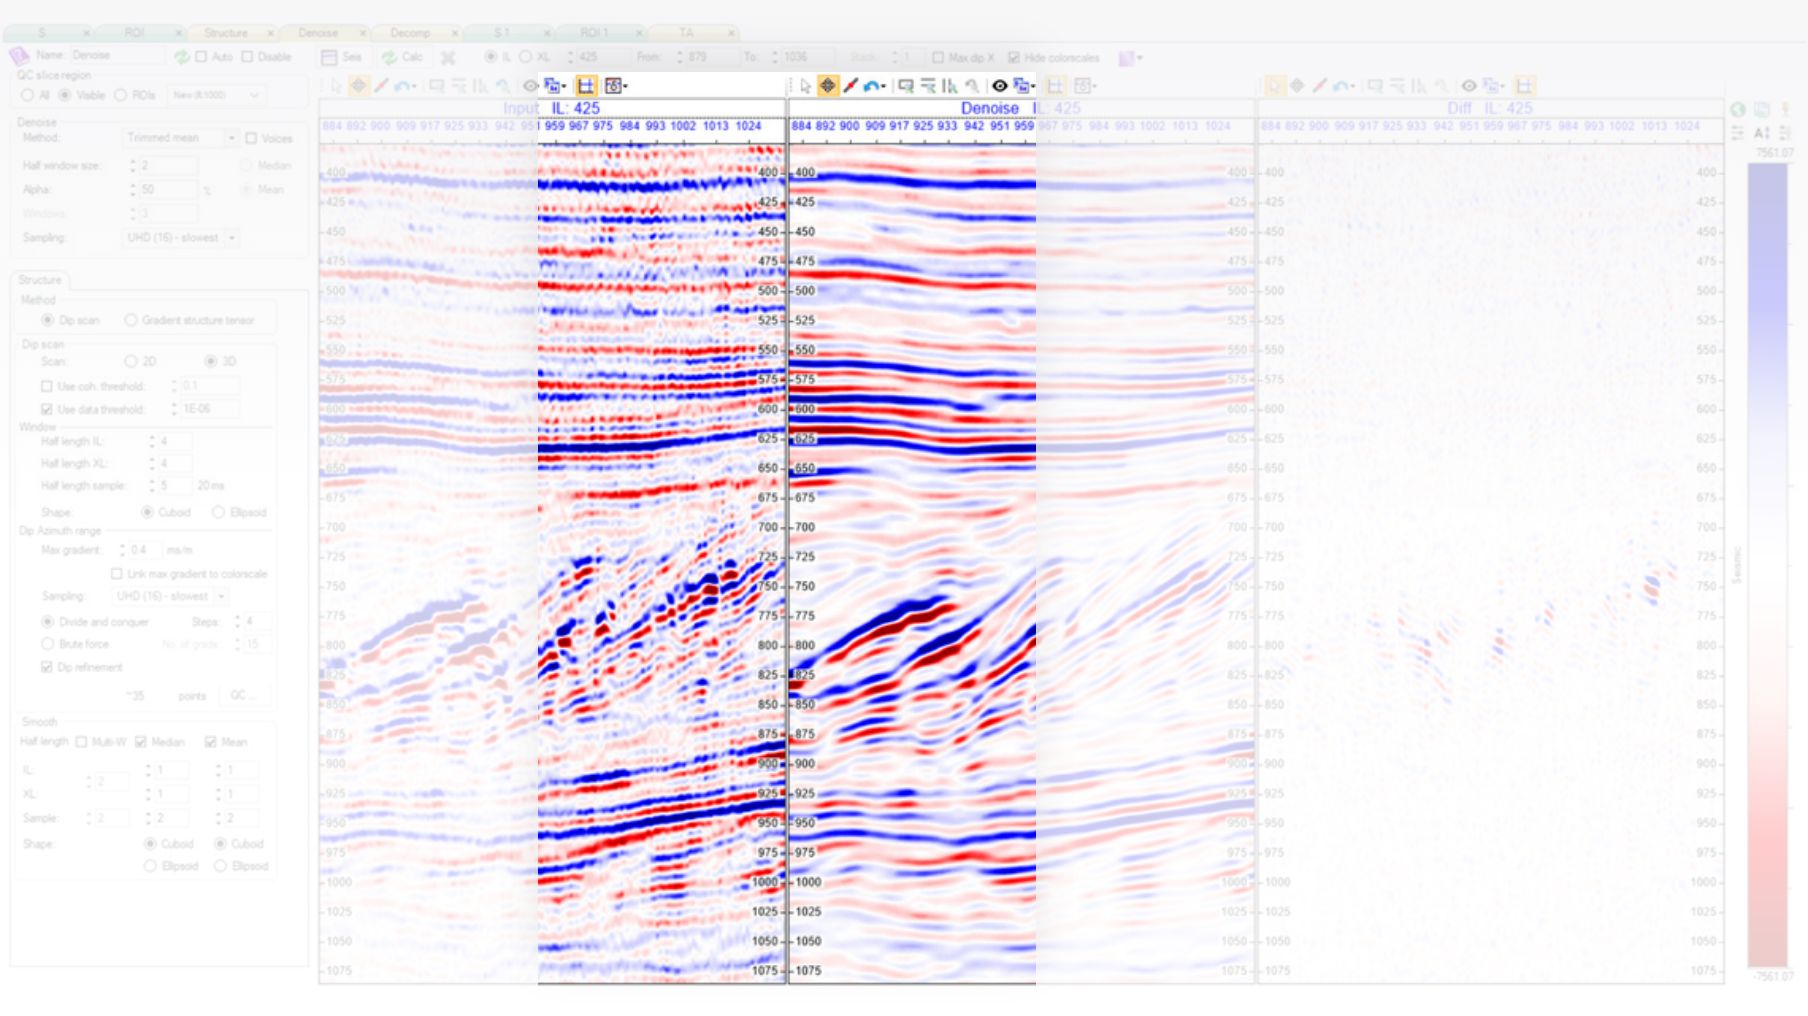Tick the Disable checkbox

248,57
